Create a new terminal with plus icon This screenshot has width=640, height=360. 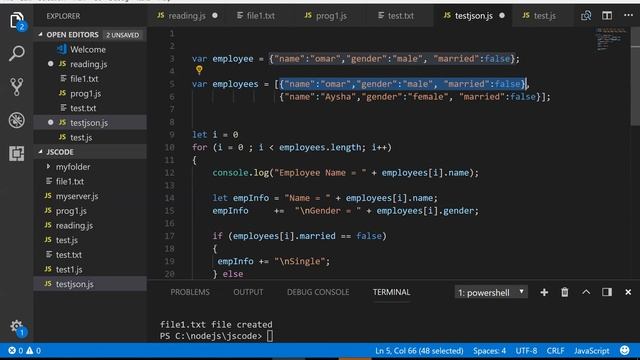tap(544, 292)
